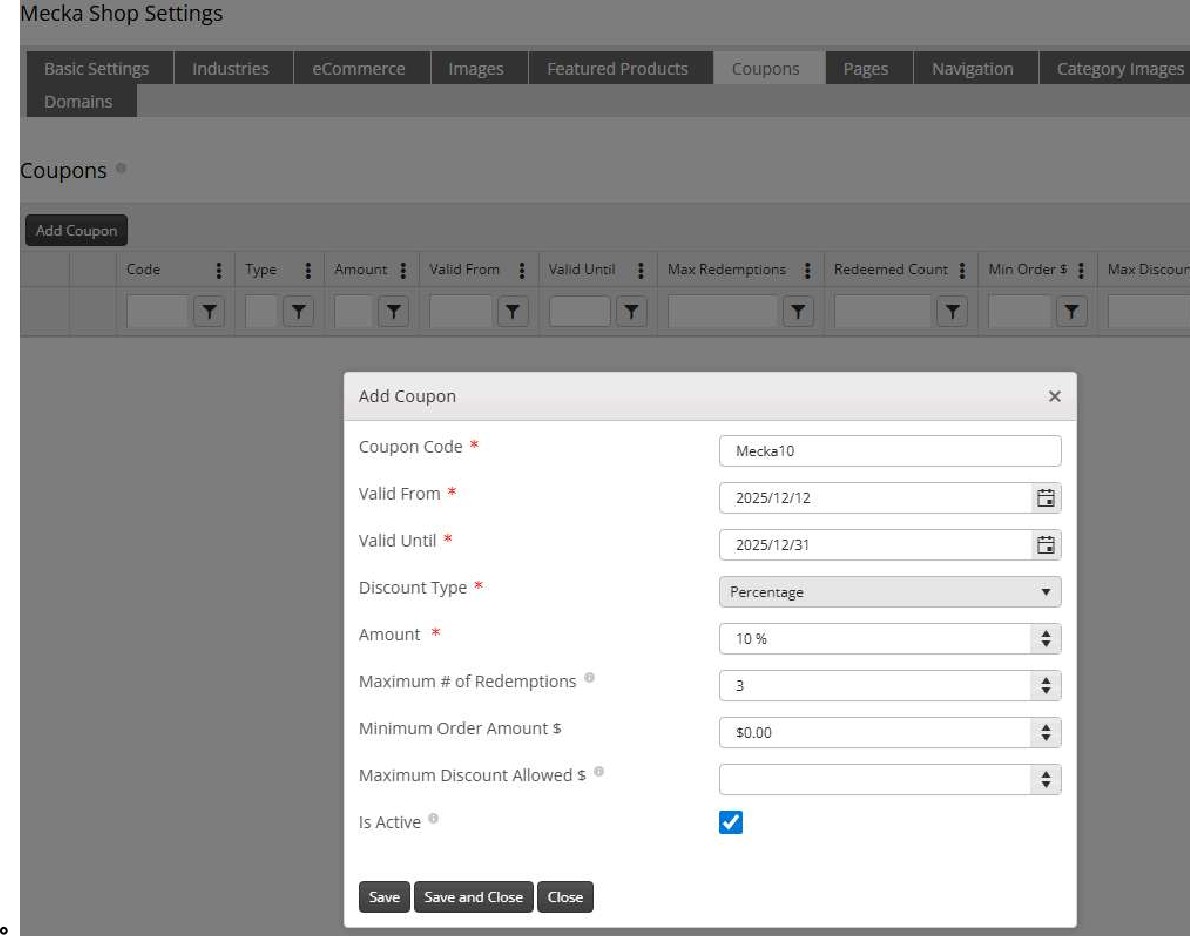1190x936 pixels.
Task: Click the Minimum Order Amount spinner arrows
Action: 1045,733
